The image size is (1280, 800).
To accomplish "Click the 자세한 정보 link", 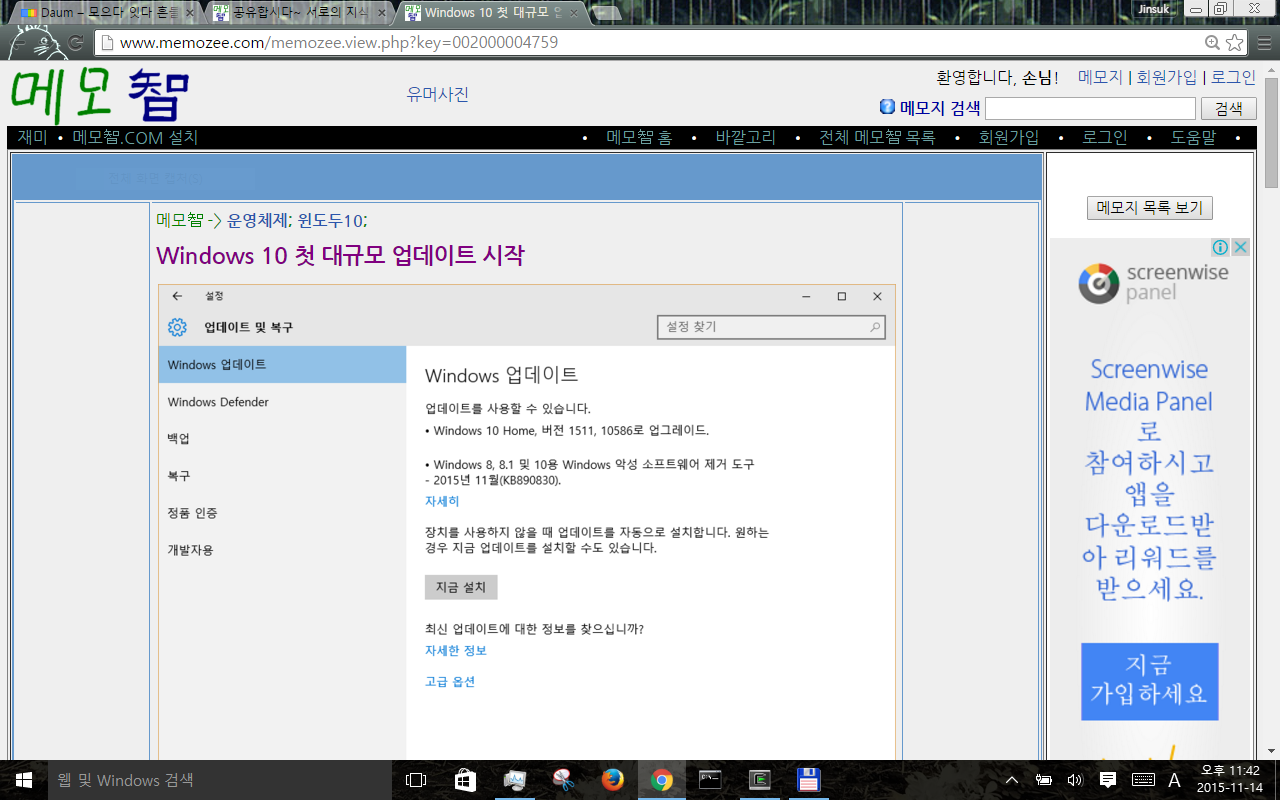I will pos(456,650).
